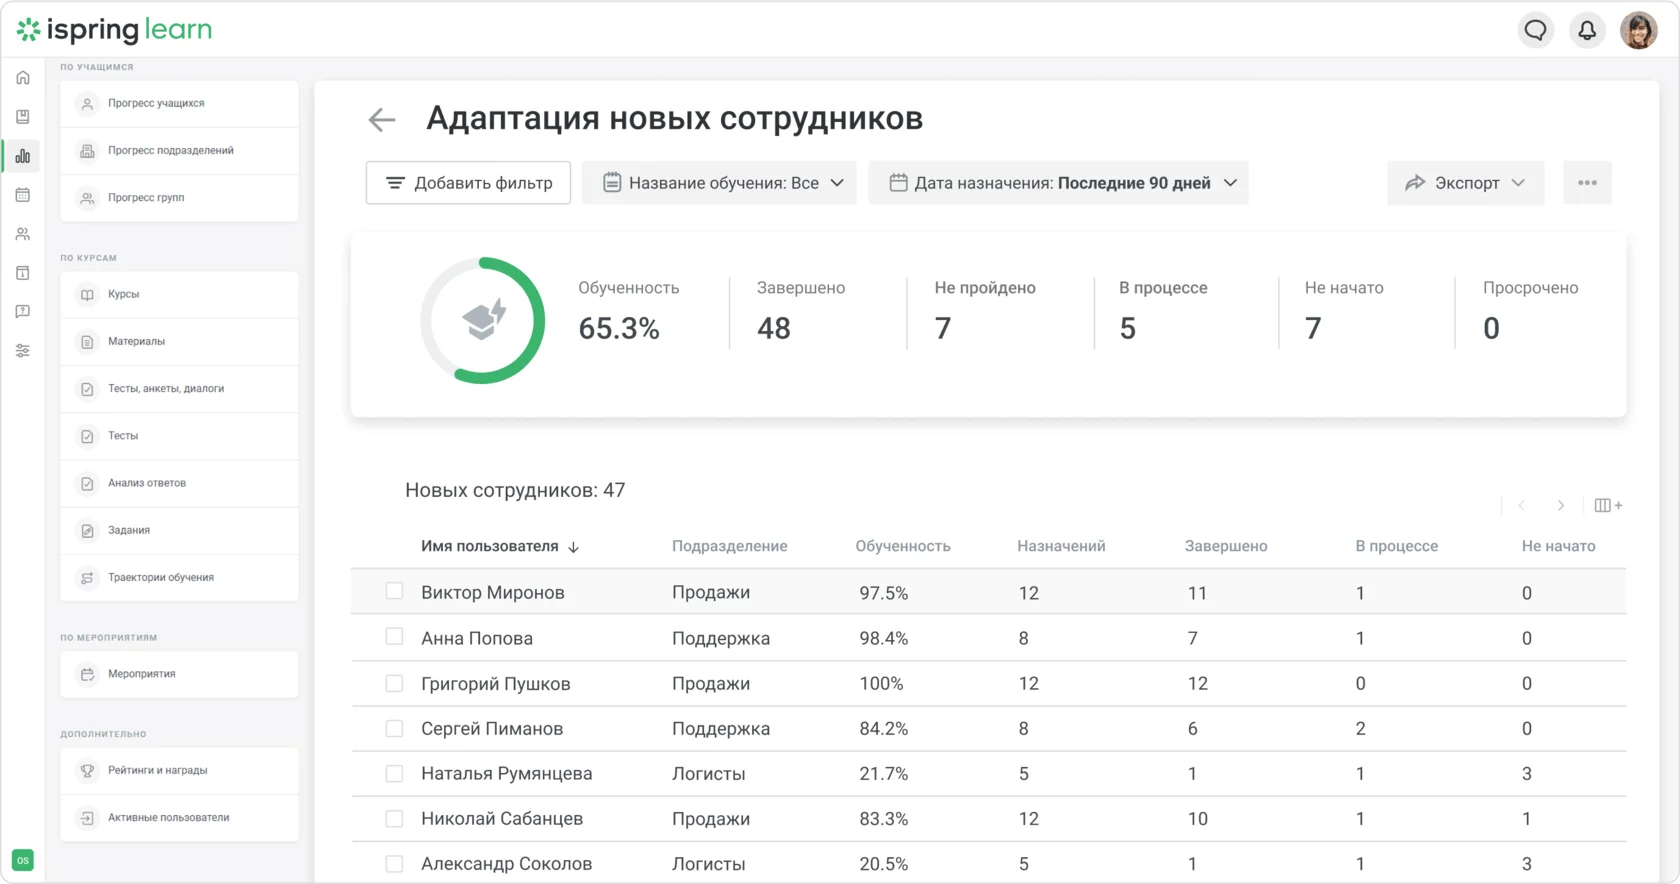Expand the Название обучения filter dropdown
Screen dimensions: 1680x884
tap(719, 183)
